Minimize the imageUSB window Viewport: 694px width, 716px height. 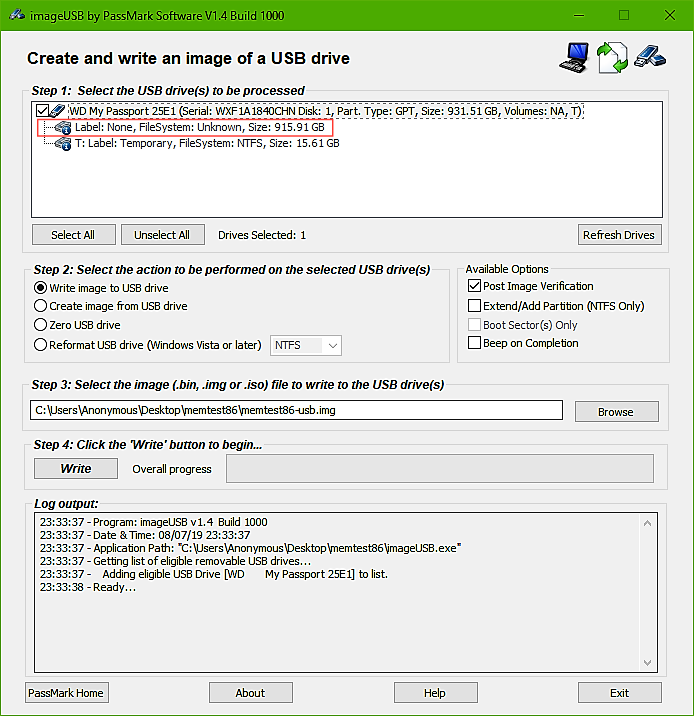pyautogui.click(x=579, y=15)
